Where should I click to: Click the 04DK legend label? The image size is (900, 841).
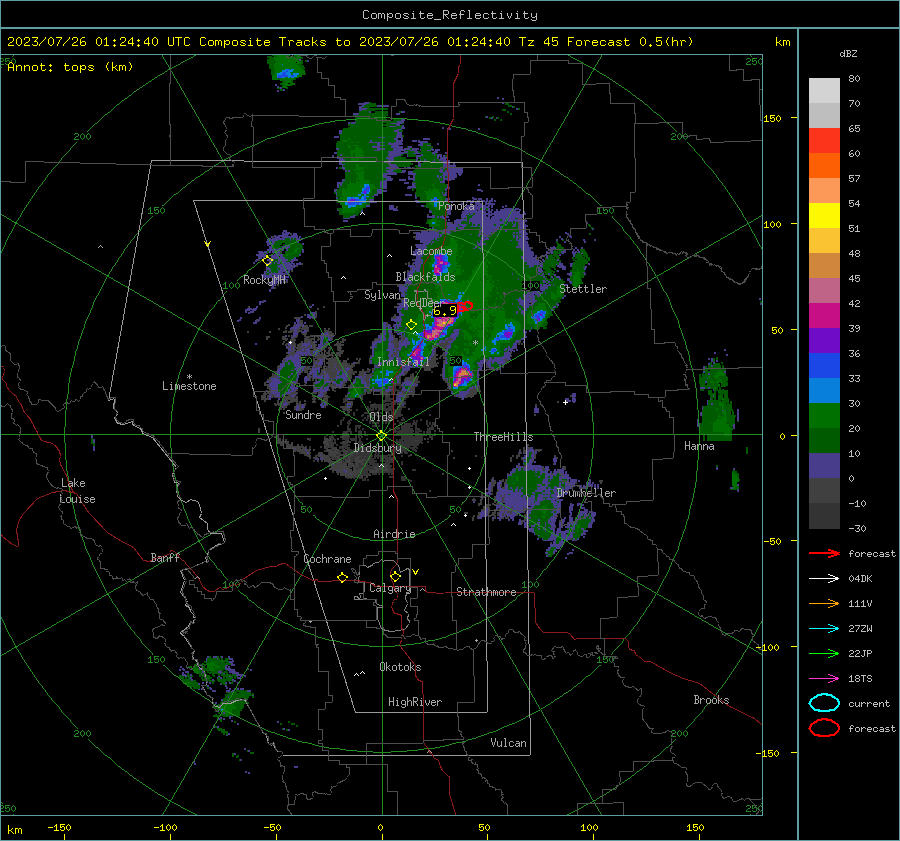click(860, 579)
